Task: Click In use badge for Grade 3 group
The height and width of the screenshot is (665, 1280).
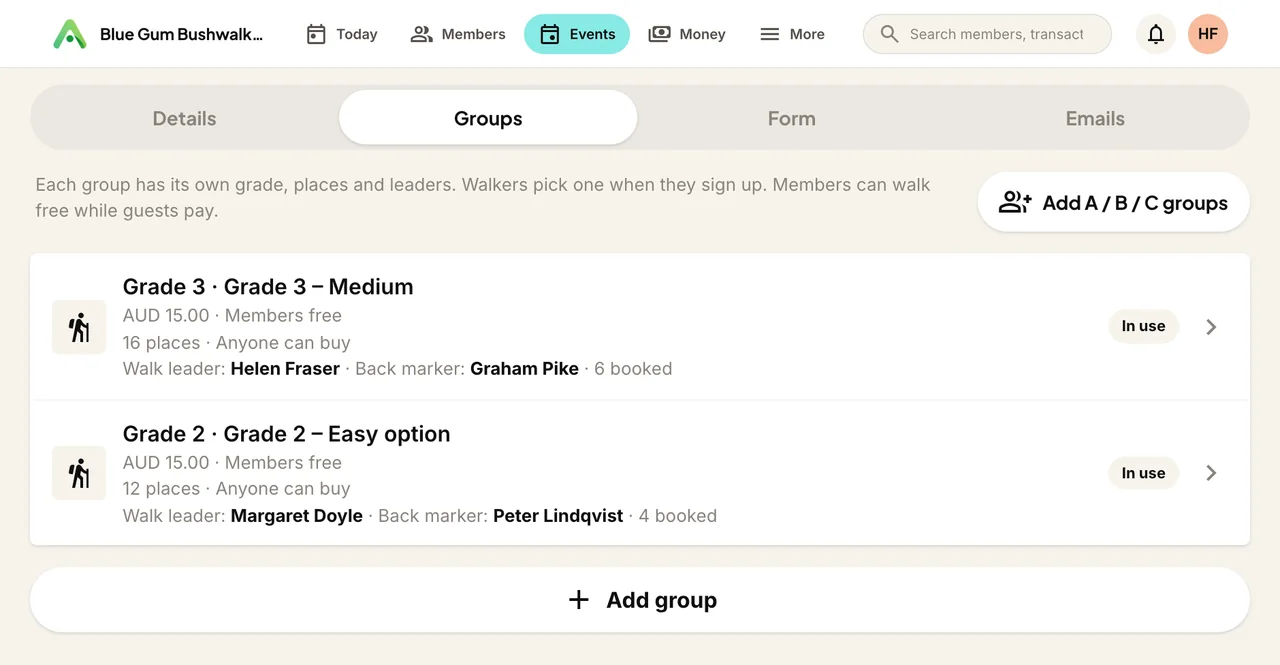Action: pyautogui.click(x=1143, y=326)
